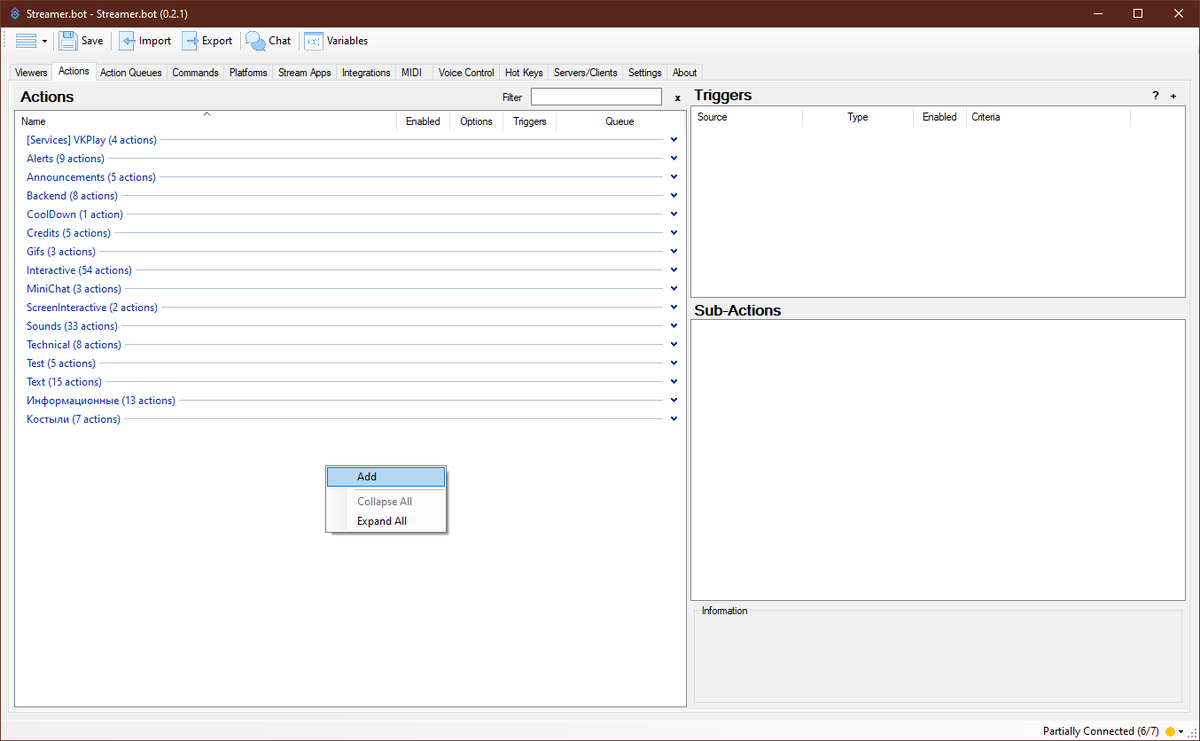Expand the Backend group chevron
The width and height of the screenshot is (1200, 741).
point(674,195)
